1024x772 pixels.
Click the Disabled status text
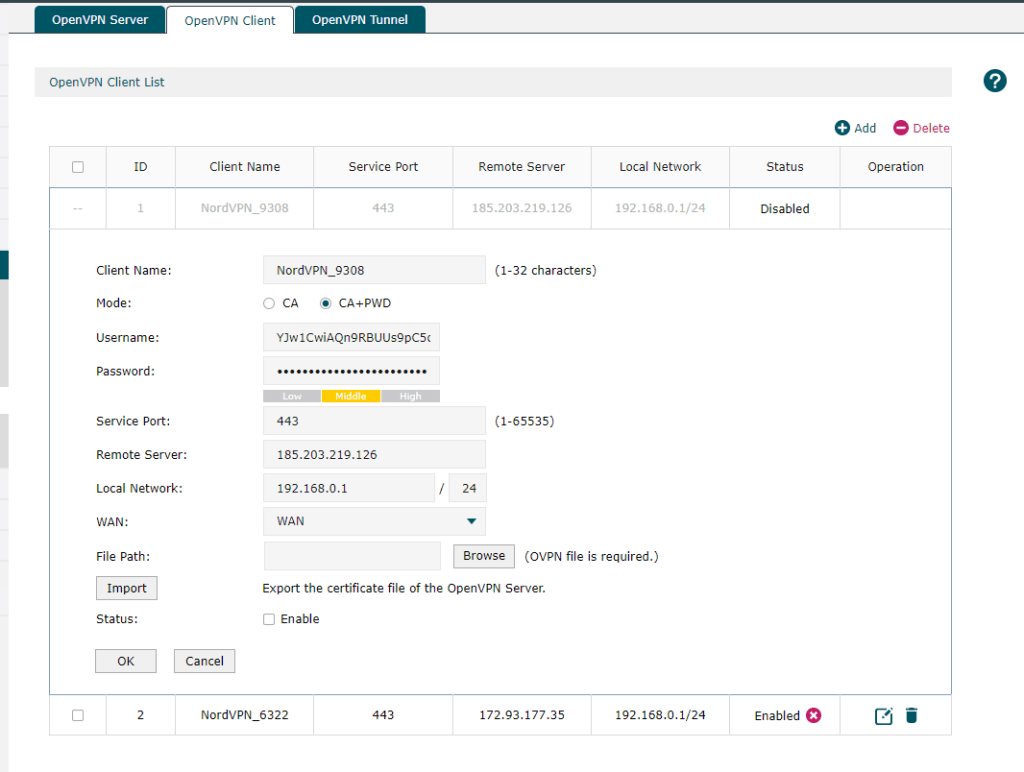click(784, 209)
